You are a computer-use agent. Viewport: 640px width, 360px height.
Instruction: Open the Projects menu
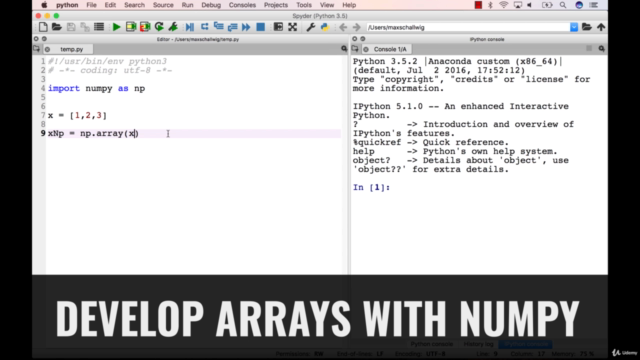coord(276,5)
